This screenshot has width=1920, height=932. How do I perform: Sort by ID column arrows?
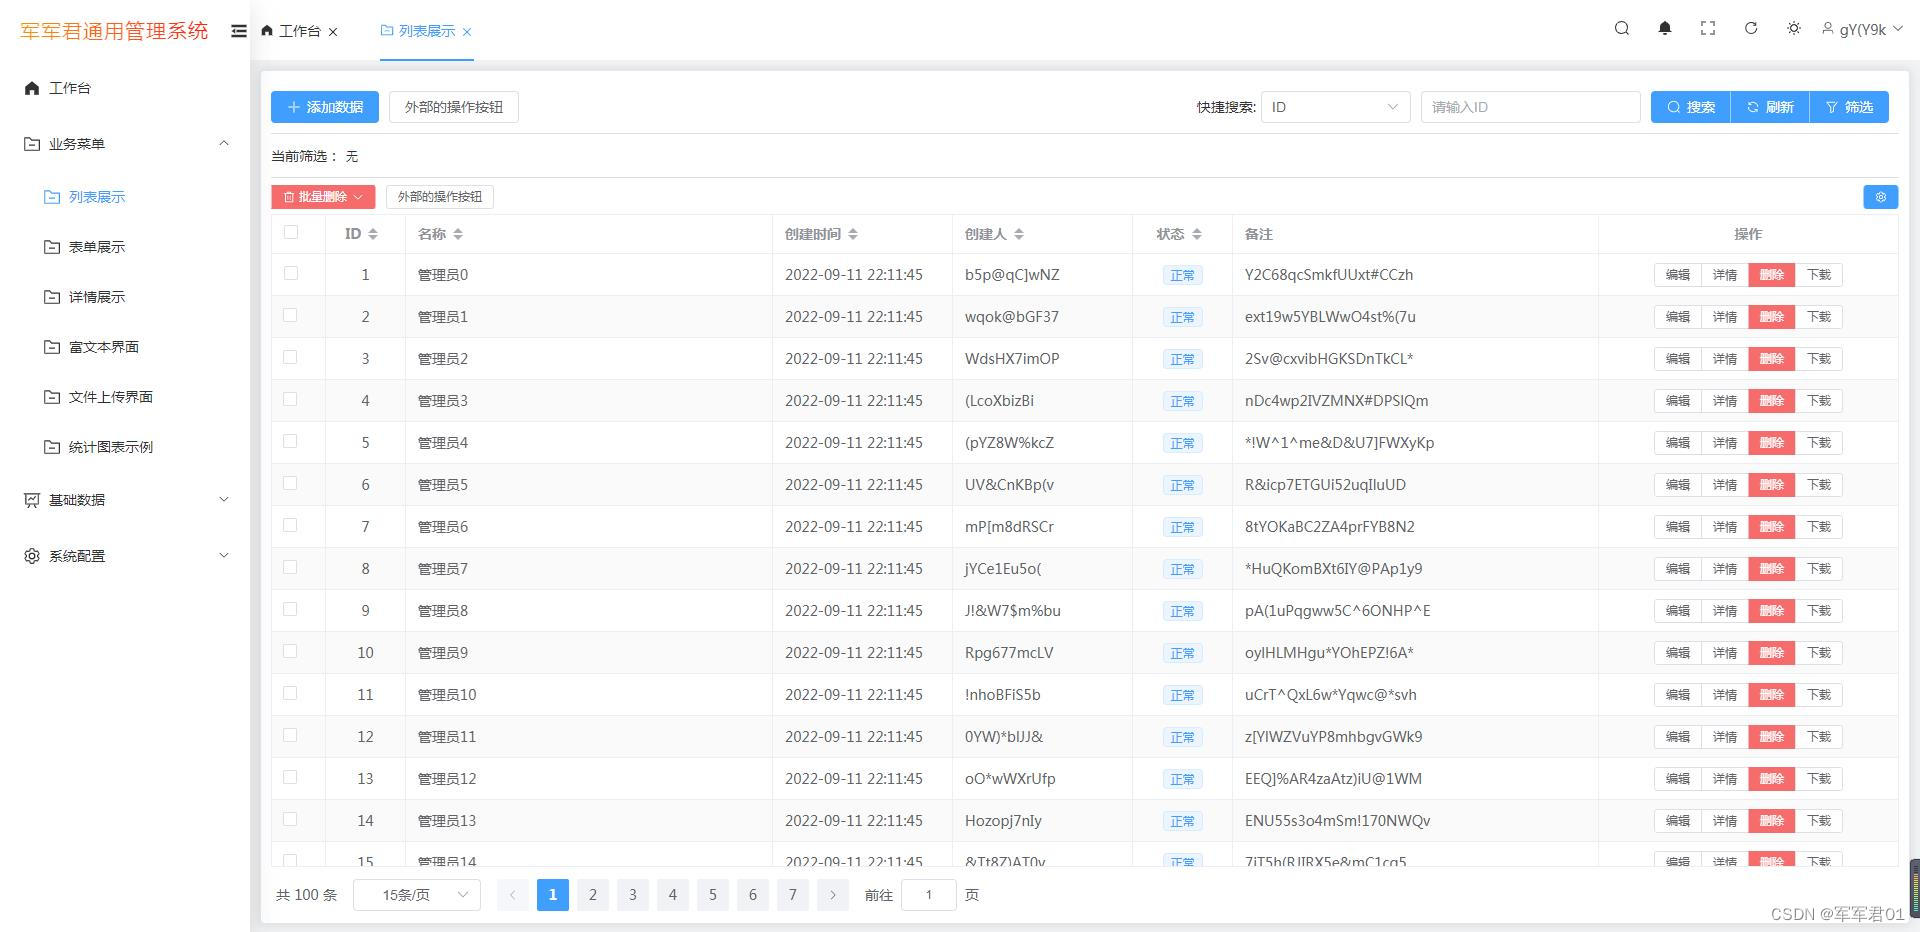tap(373, 234)
